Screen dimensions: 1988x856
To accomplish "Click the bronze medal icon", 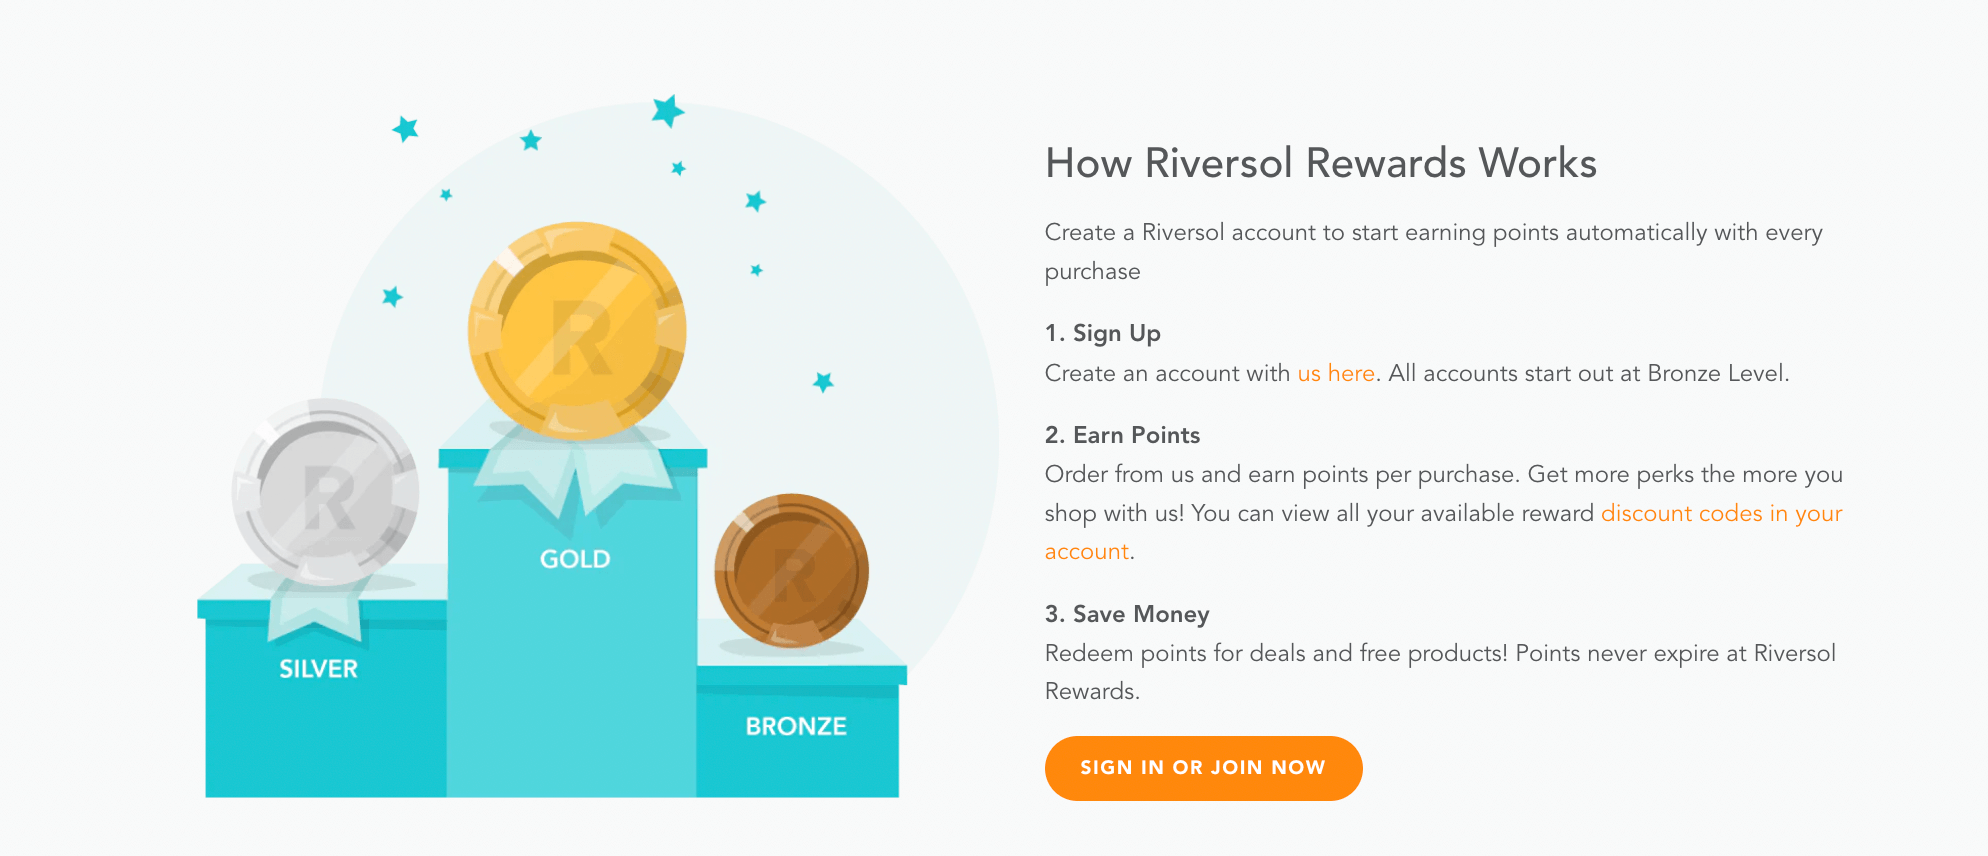I will [790, 570].
